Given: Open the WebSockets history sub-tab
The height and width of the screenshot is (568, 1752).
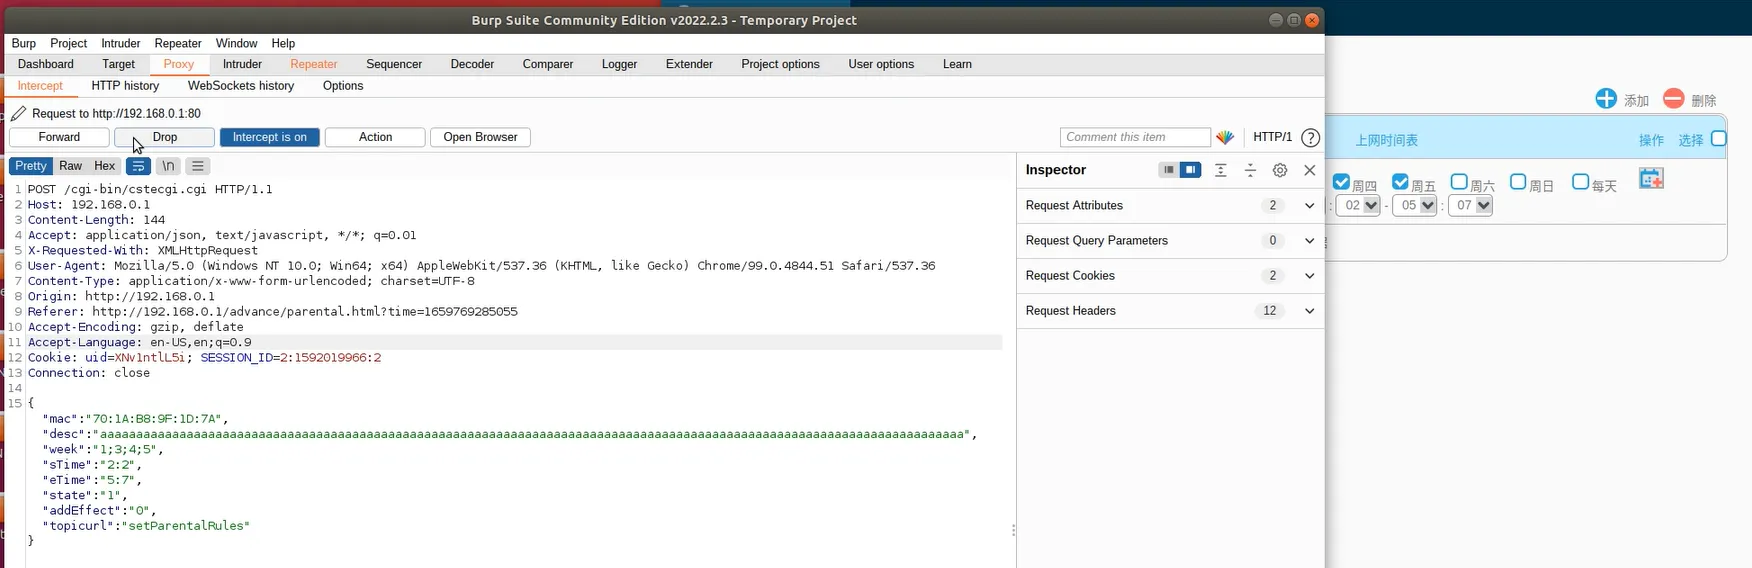Looking at the screenshot, I should [241, 86].
